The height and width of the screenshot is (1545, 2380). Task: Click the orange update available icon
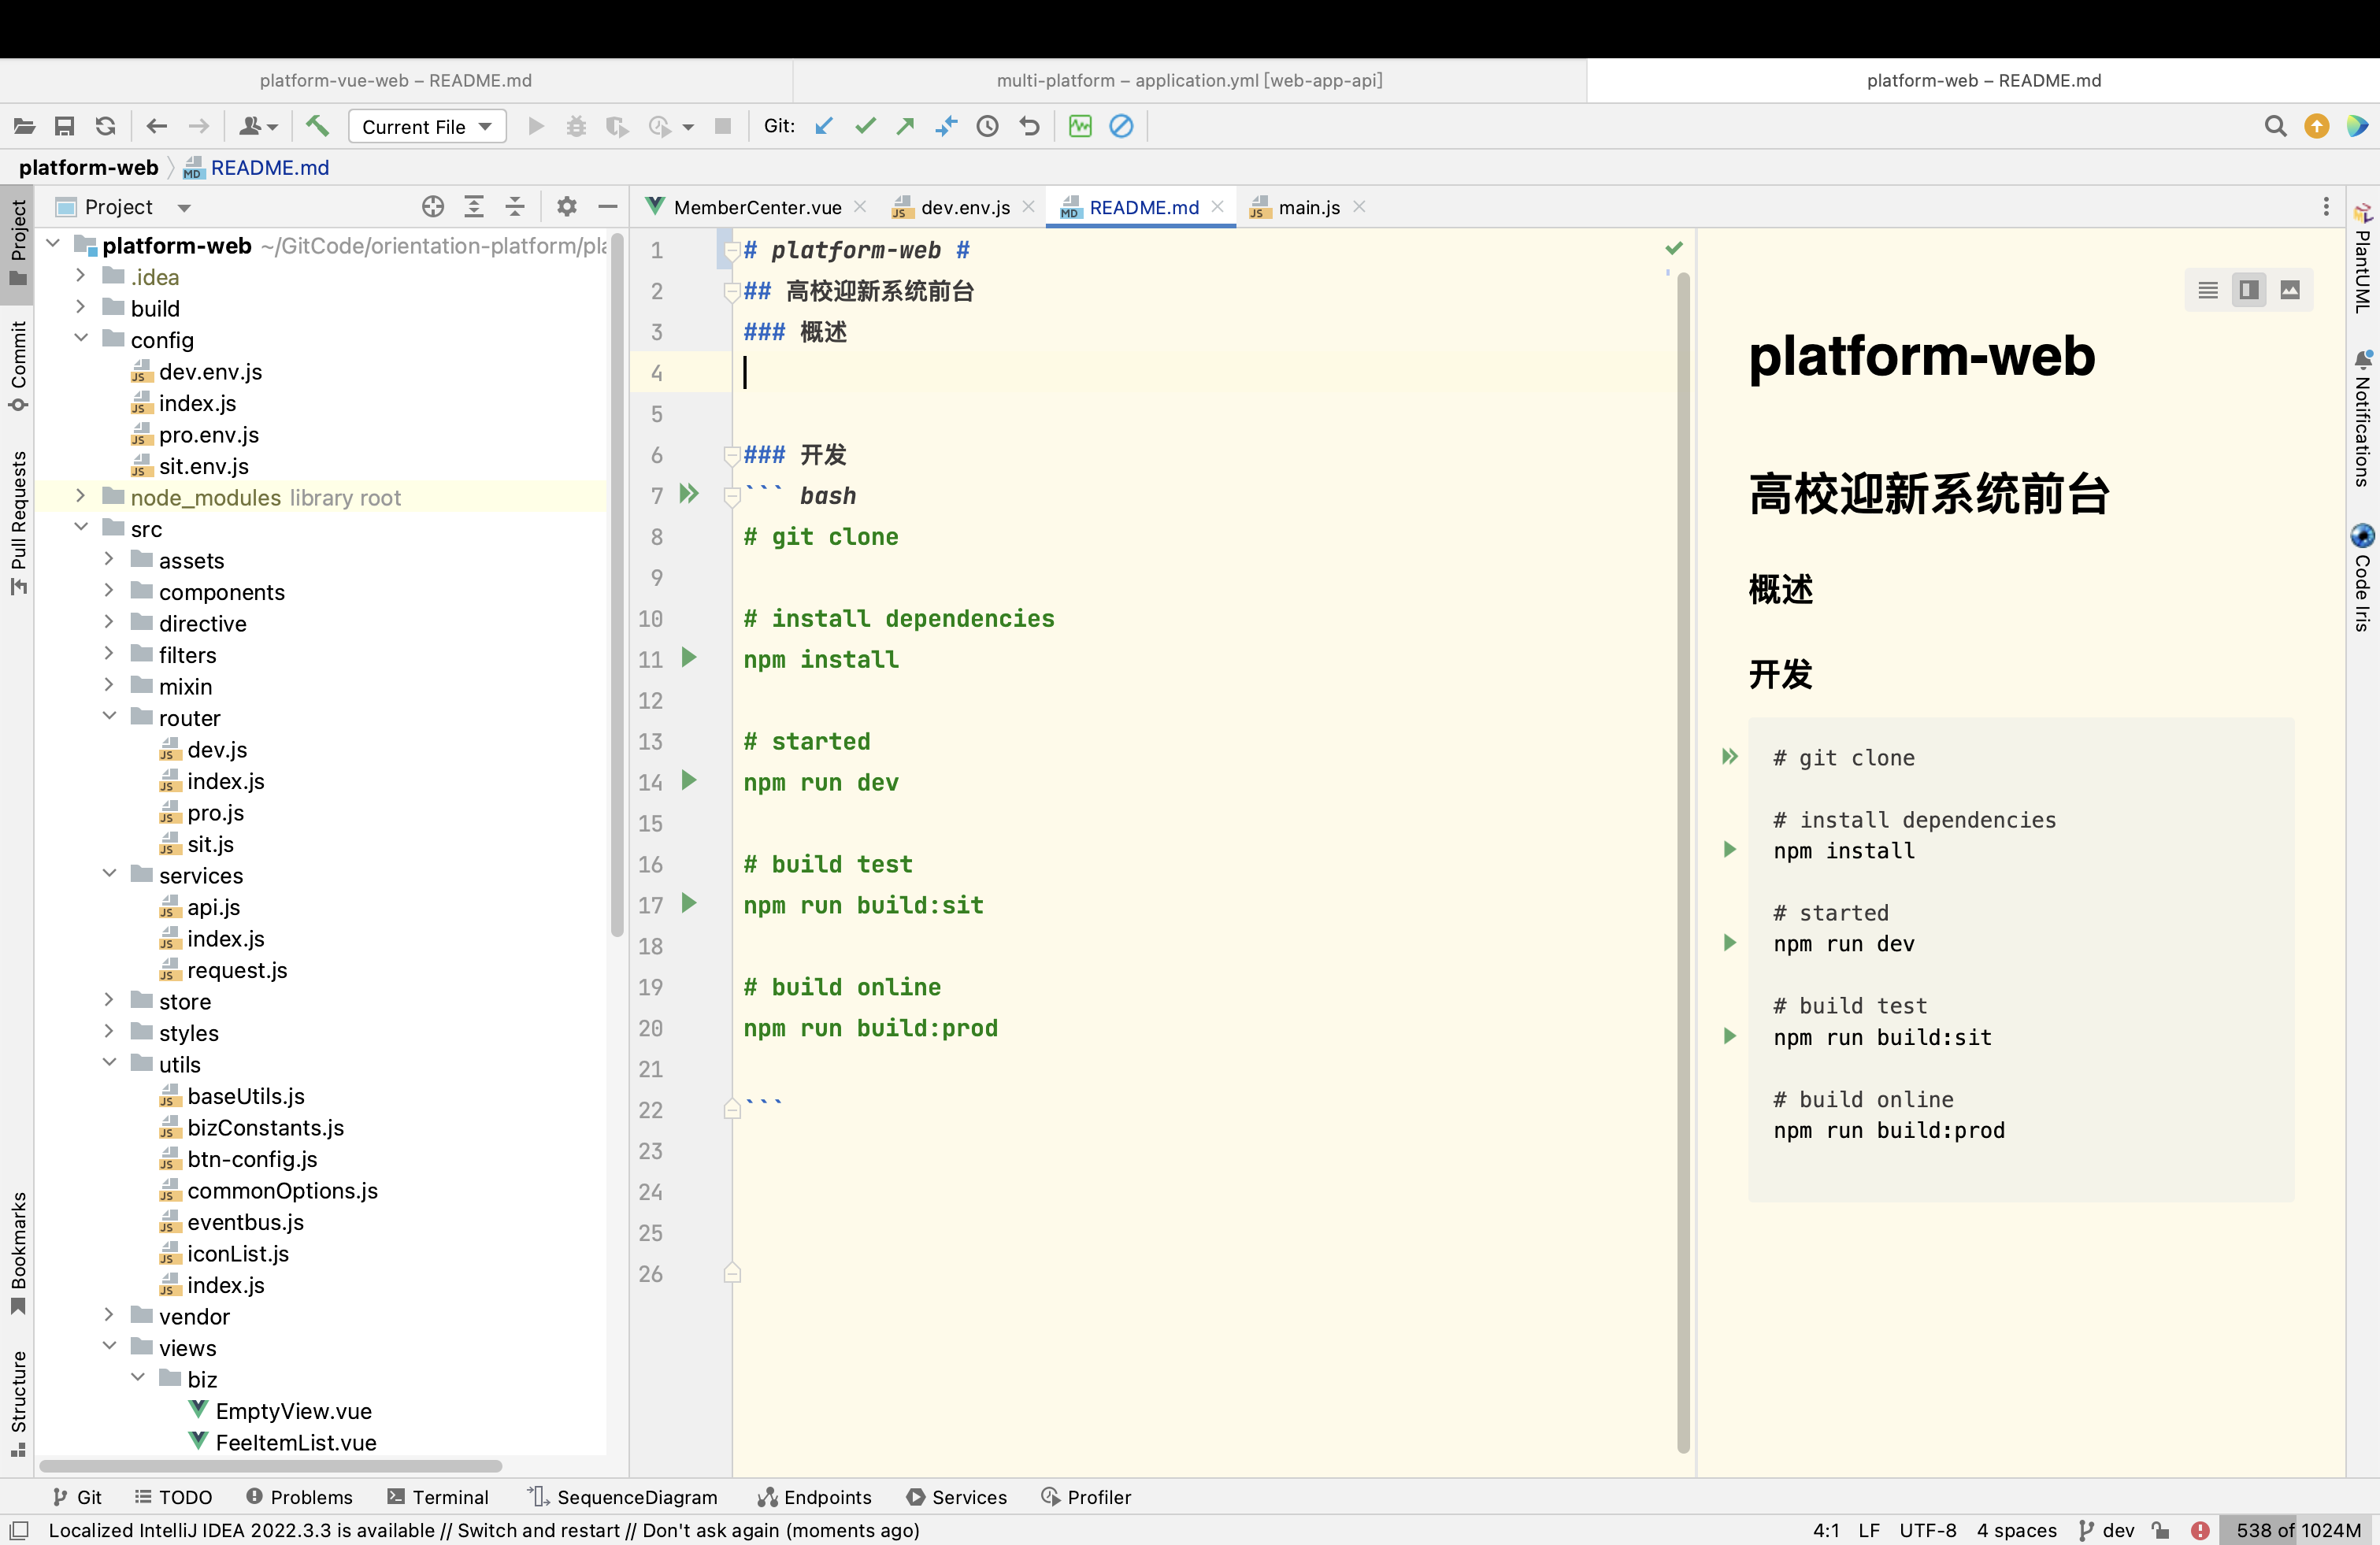pyautogui.click(x=2317, y=126)
